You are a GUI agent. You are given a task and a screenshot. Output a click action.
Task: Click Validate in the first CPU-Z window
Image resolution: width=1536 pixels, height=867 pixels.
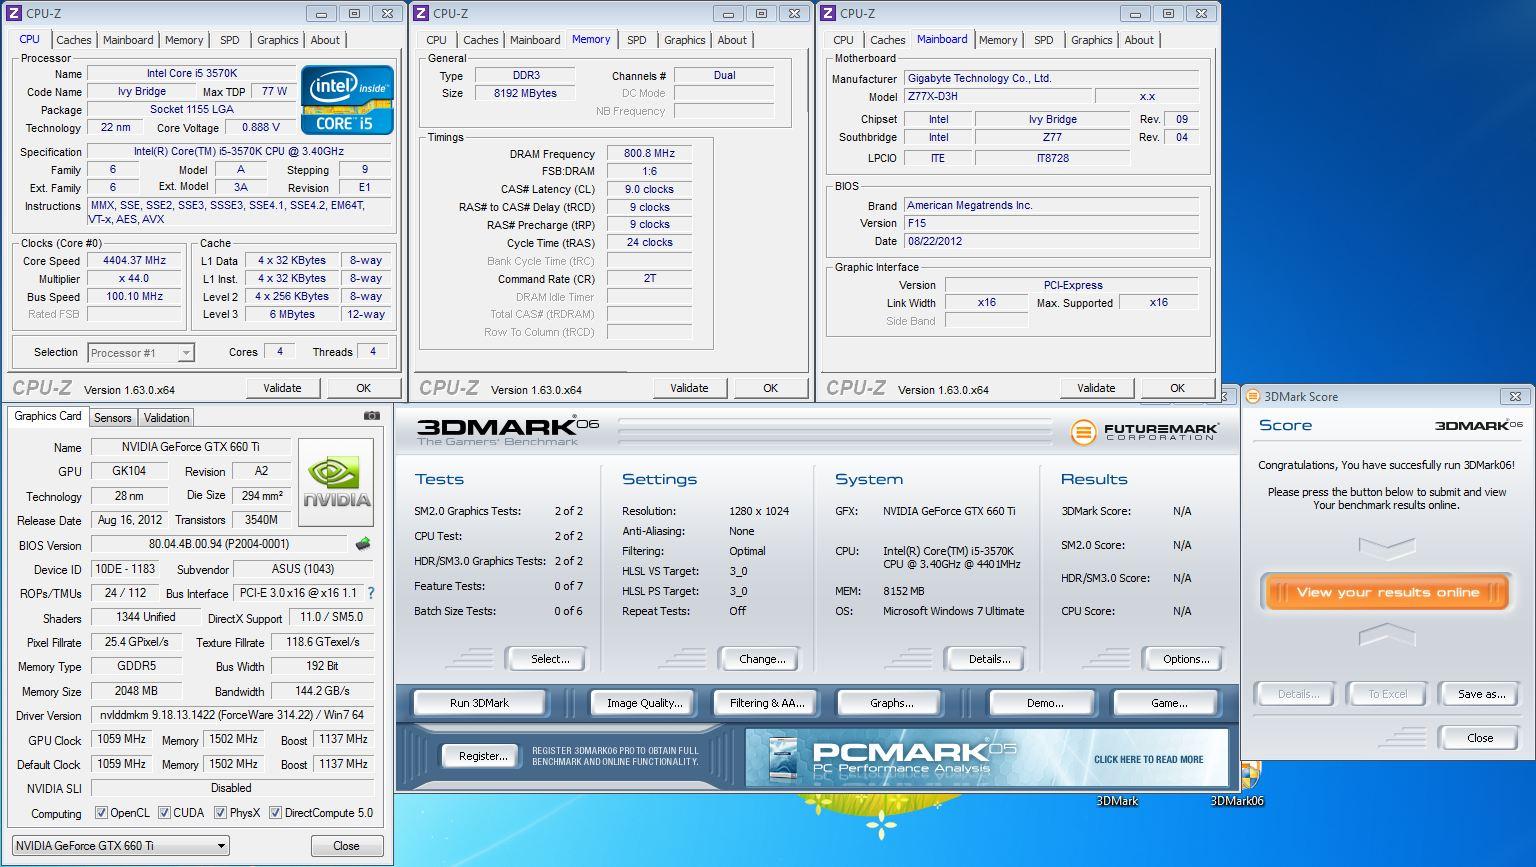[282, 388]
